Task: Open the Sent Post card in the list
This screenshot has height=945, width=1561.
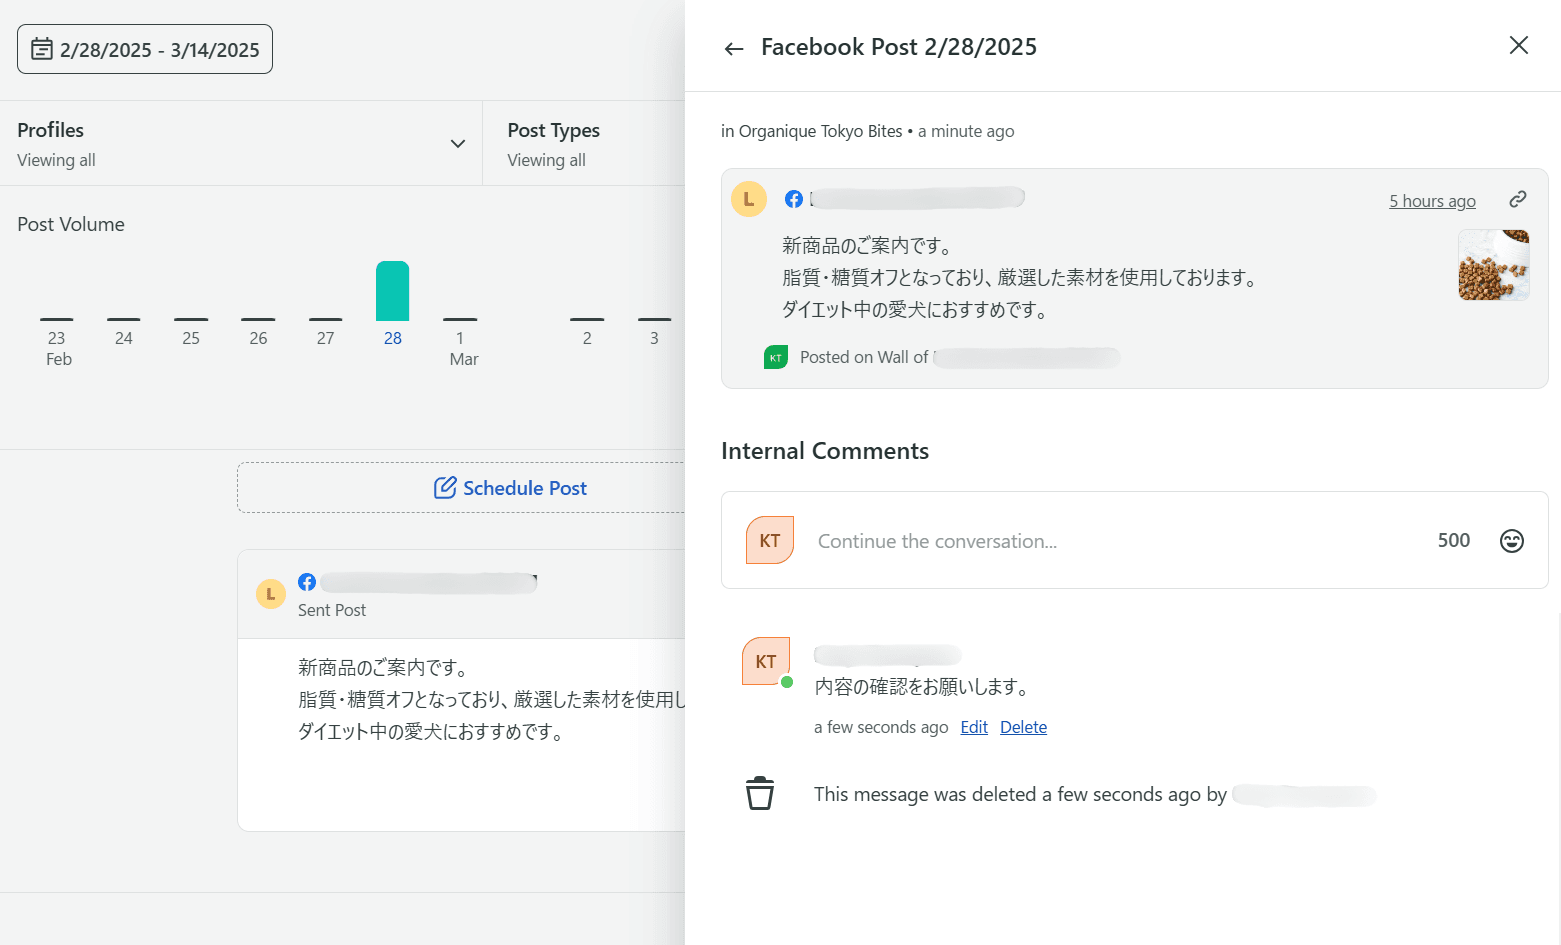Action: [x=460, y=700]
